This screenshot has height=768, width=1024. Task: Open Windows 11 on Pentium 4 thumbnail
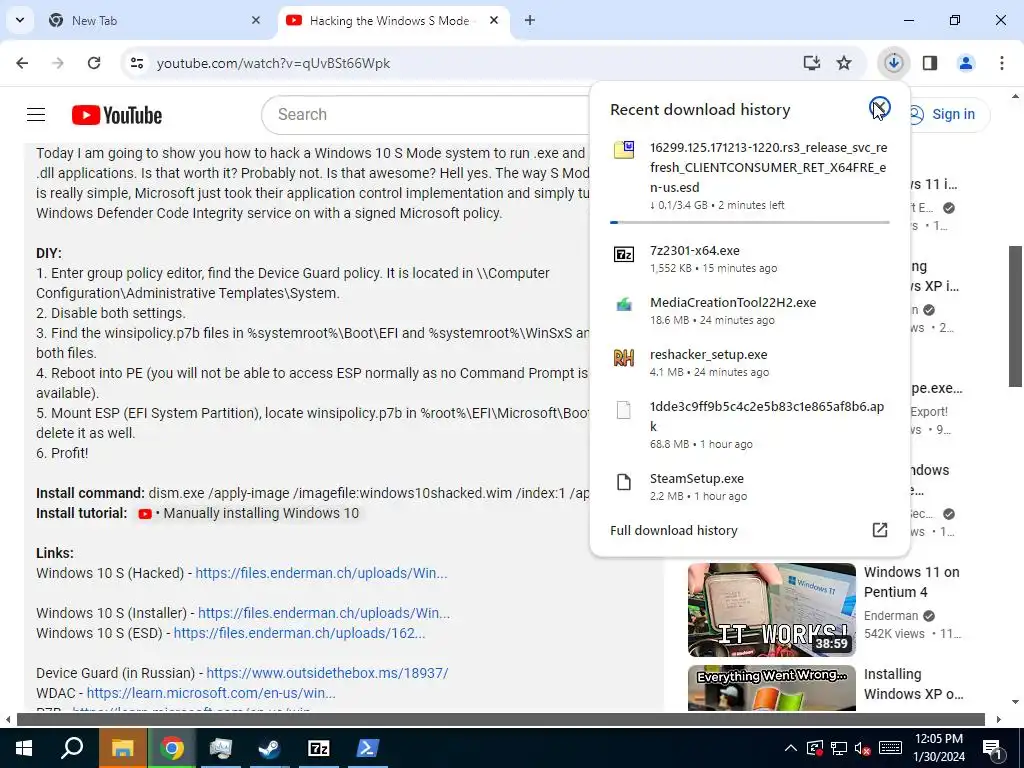coord(771,610)
